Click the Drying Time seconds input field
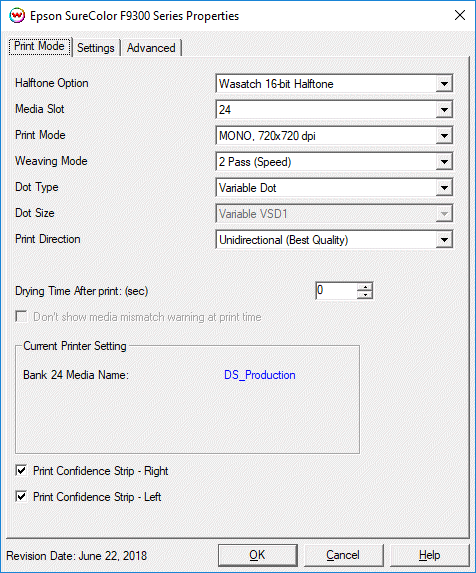The width and height of the screenshot is (476, 573). click(x=336, y=291)
